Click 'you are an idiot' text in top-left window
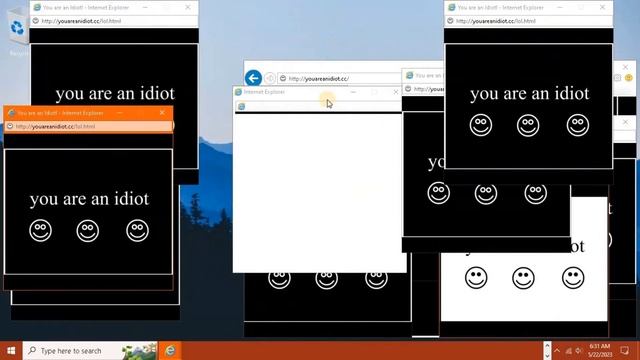This screenshot has height=360, width=640. 115,93
